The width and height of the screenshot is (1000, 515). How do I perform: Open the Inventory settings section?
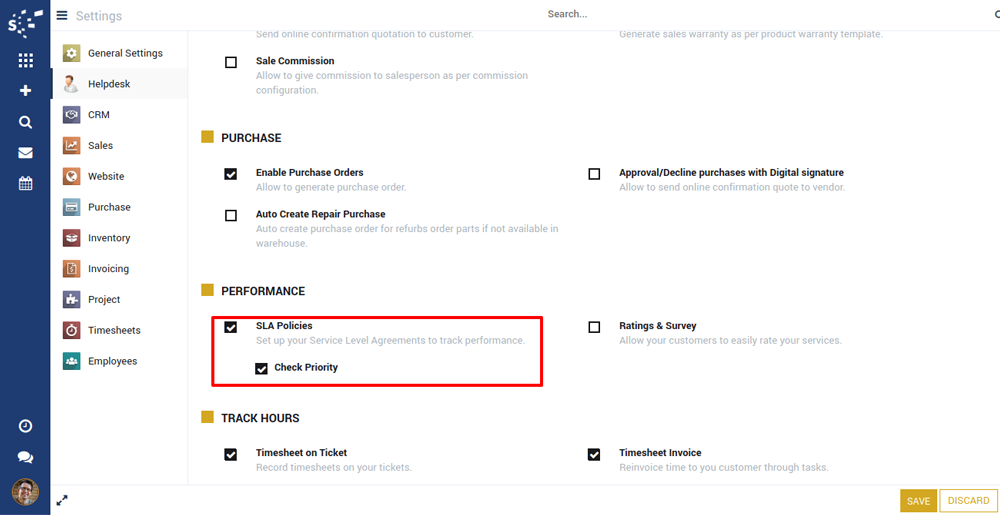[108, 238]
